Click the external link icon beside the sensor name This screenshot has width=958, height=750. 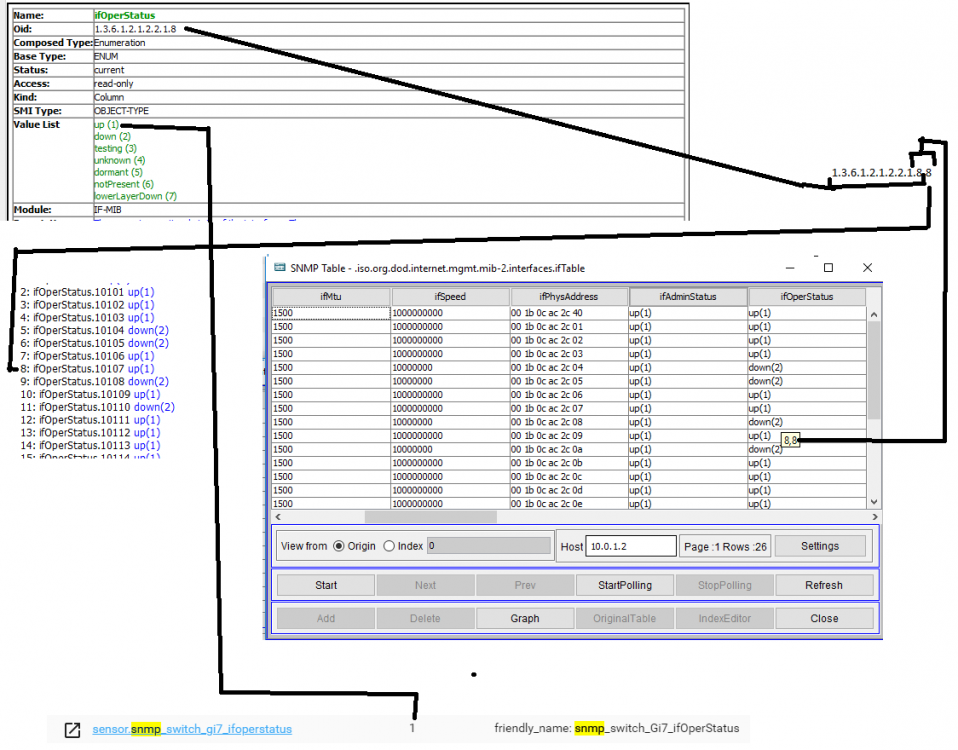[x=71, y=730]
